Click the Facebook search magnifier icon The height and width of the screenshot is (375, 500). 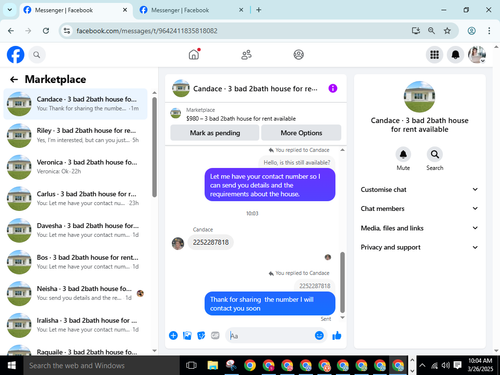point(37,55)
